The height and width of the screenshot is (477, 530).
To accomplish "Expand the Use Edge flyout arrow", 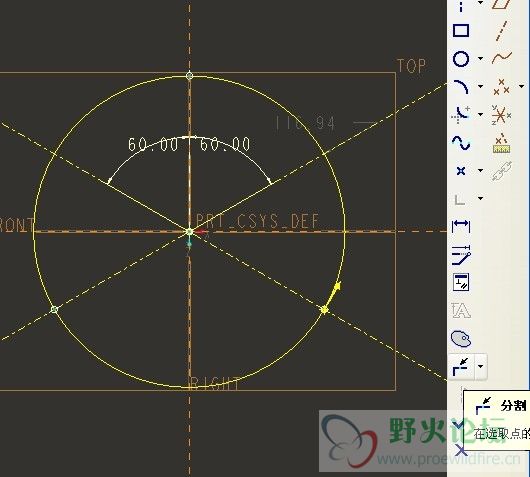I will pyautogui.click(x=480, y=198).
